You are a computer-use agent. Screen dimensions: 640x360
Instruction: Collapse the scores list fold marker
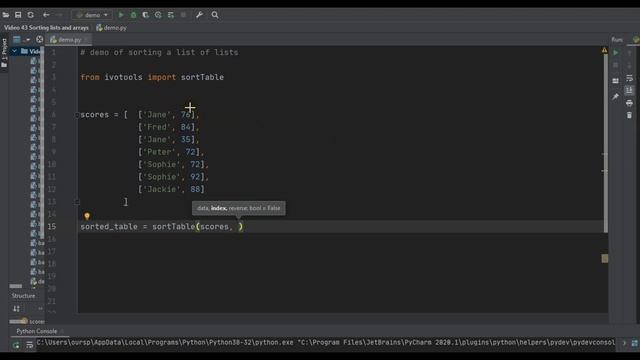[77, 115]
